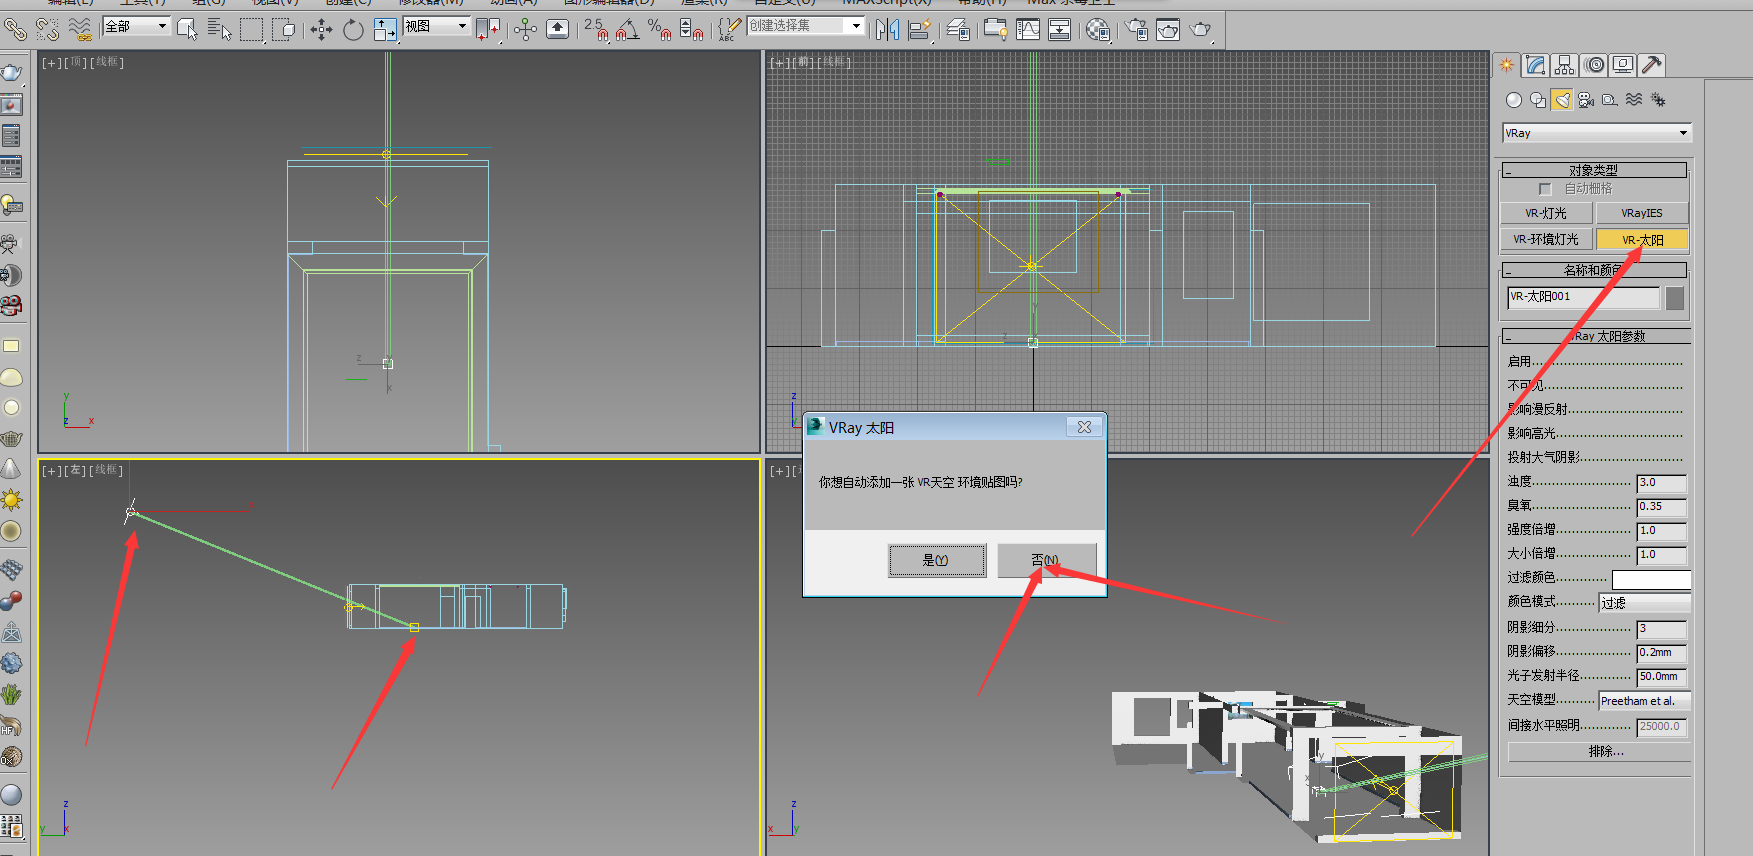The image size is (1753, 856).
Task: Open the VRay light type dropdown
Action: [1596, 133]
